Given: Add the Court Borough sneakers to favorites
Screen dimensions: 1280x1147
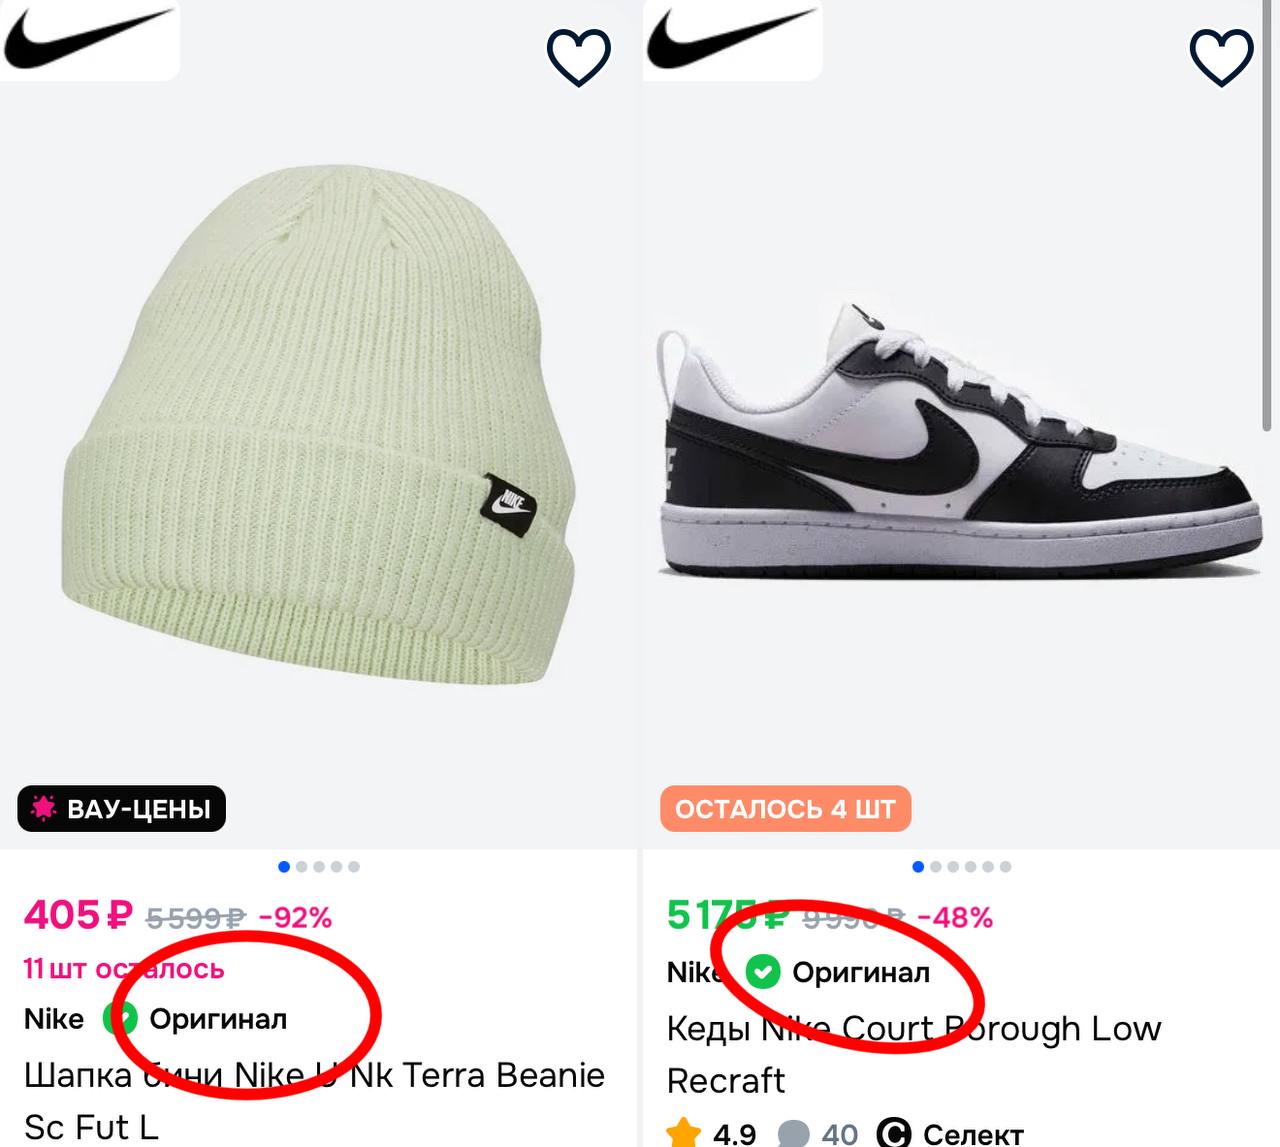Looking at the screenshot, I should 1220,57.
